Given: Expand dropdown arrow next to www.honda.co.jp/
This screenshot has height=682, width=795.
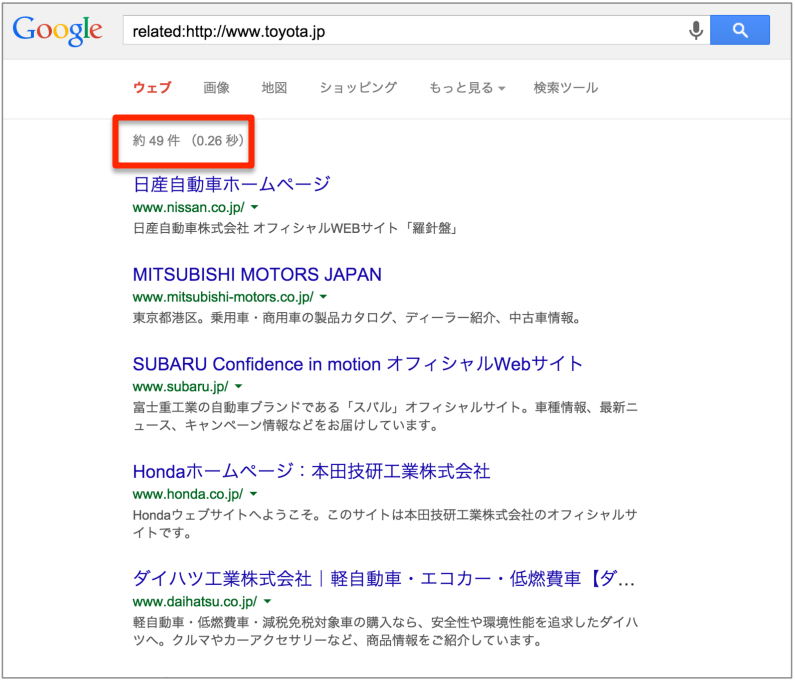Looking at the screenshot, I should tap(254, 494).
